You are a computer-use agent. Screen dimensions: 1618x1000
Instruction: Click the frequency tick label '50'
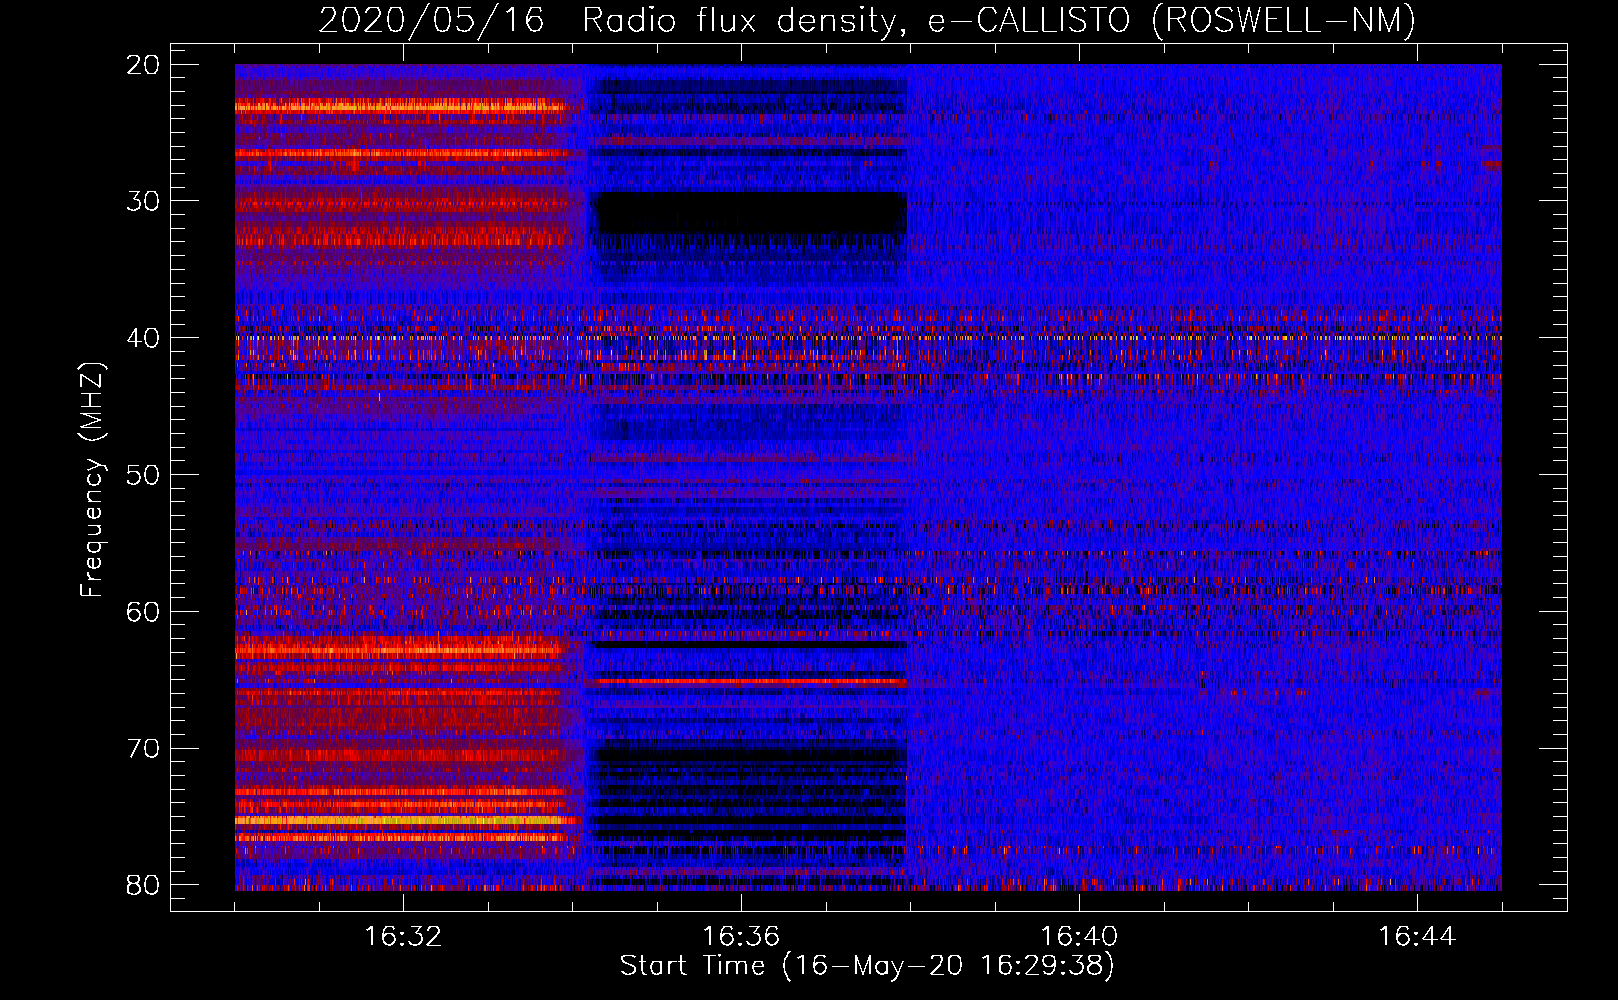pos(144,475)
